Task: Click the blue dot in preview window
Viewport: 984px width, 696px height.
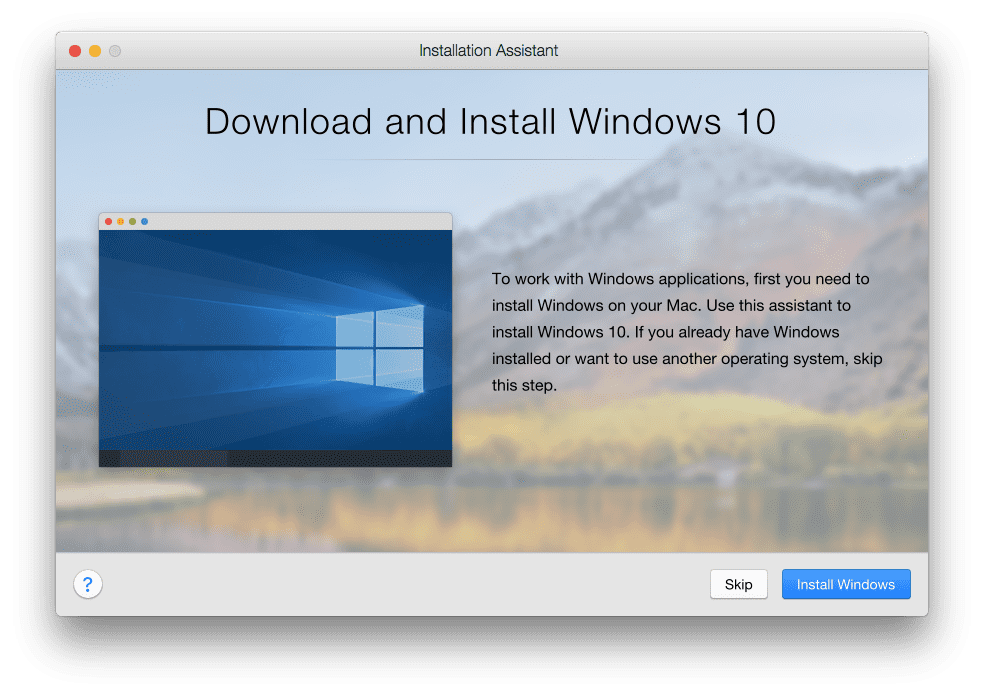Action: (145, 221)
